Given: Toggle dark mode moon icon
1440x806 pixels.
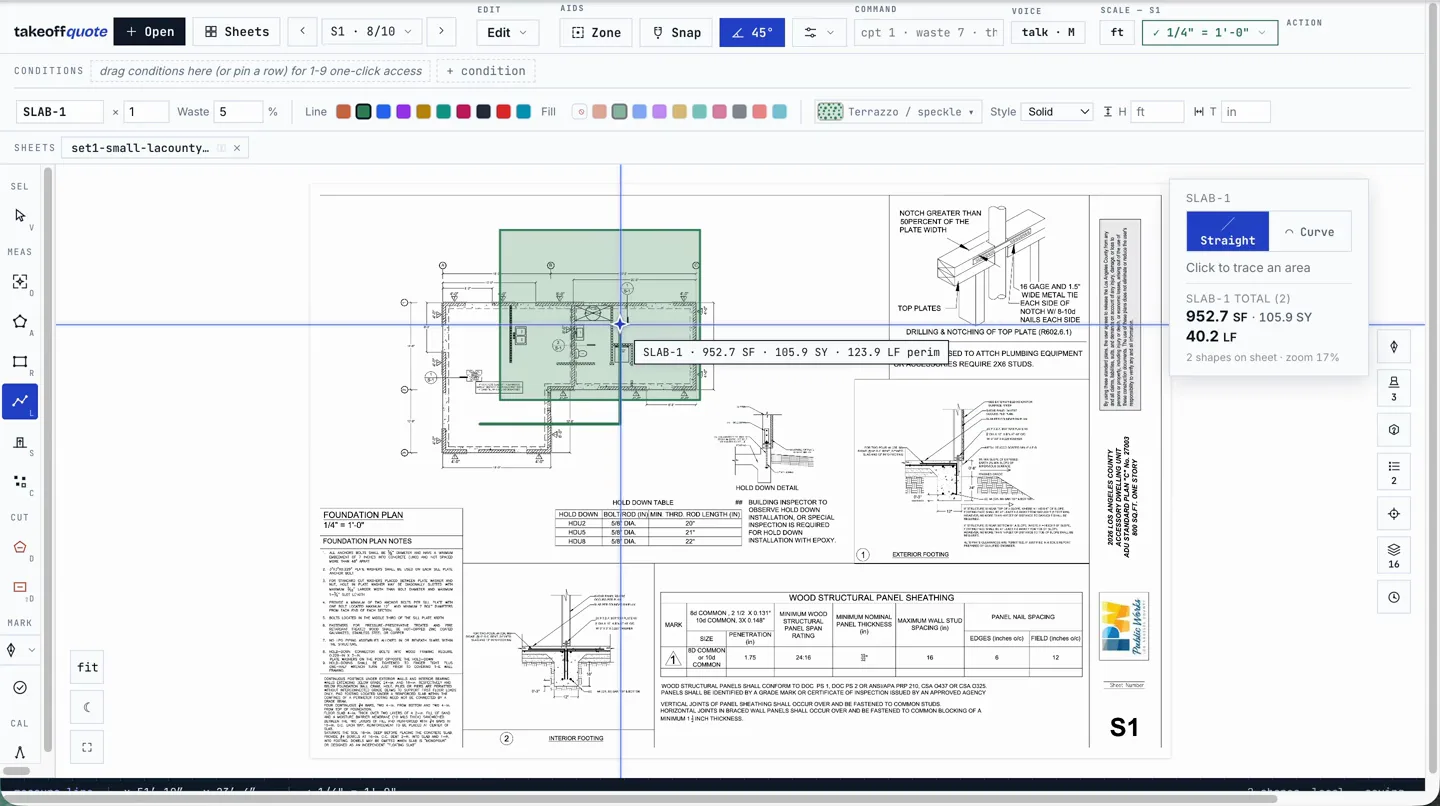Looking at the screenshot, I should point(87,707).
